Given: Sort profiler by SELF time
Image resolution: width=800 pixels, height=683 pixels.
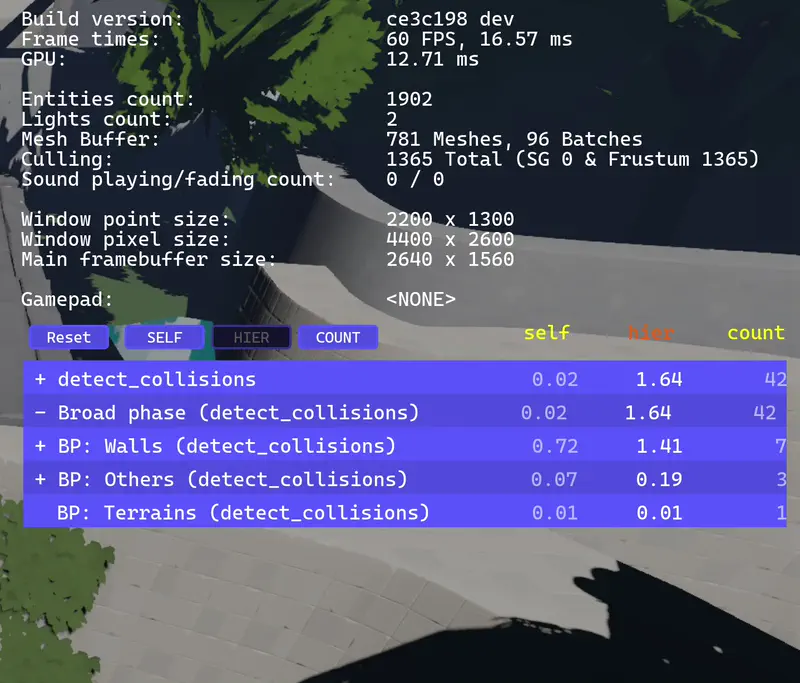Looking at the screenshot, I should point(164,338).
